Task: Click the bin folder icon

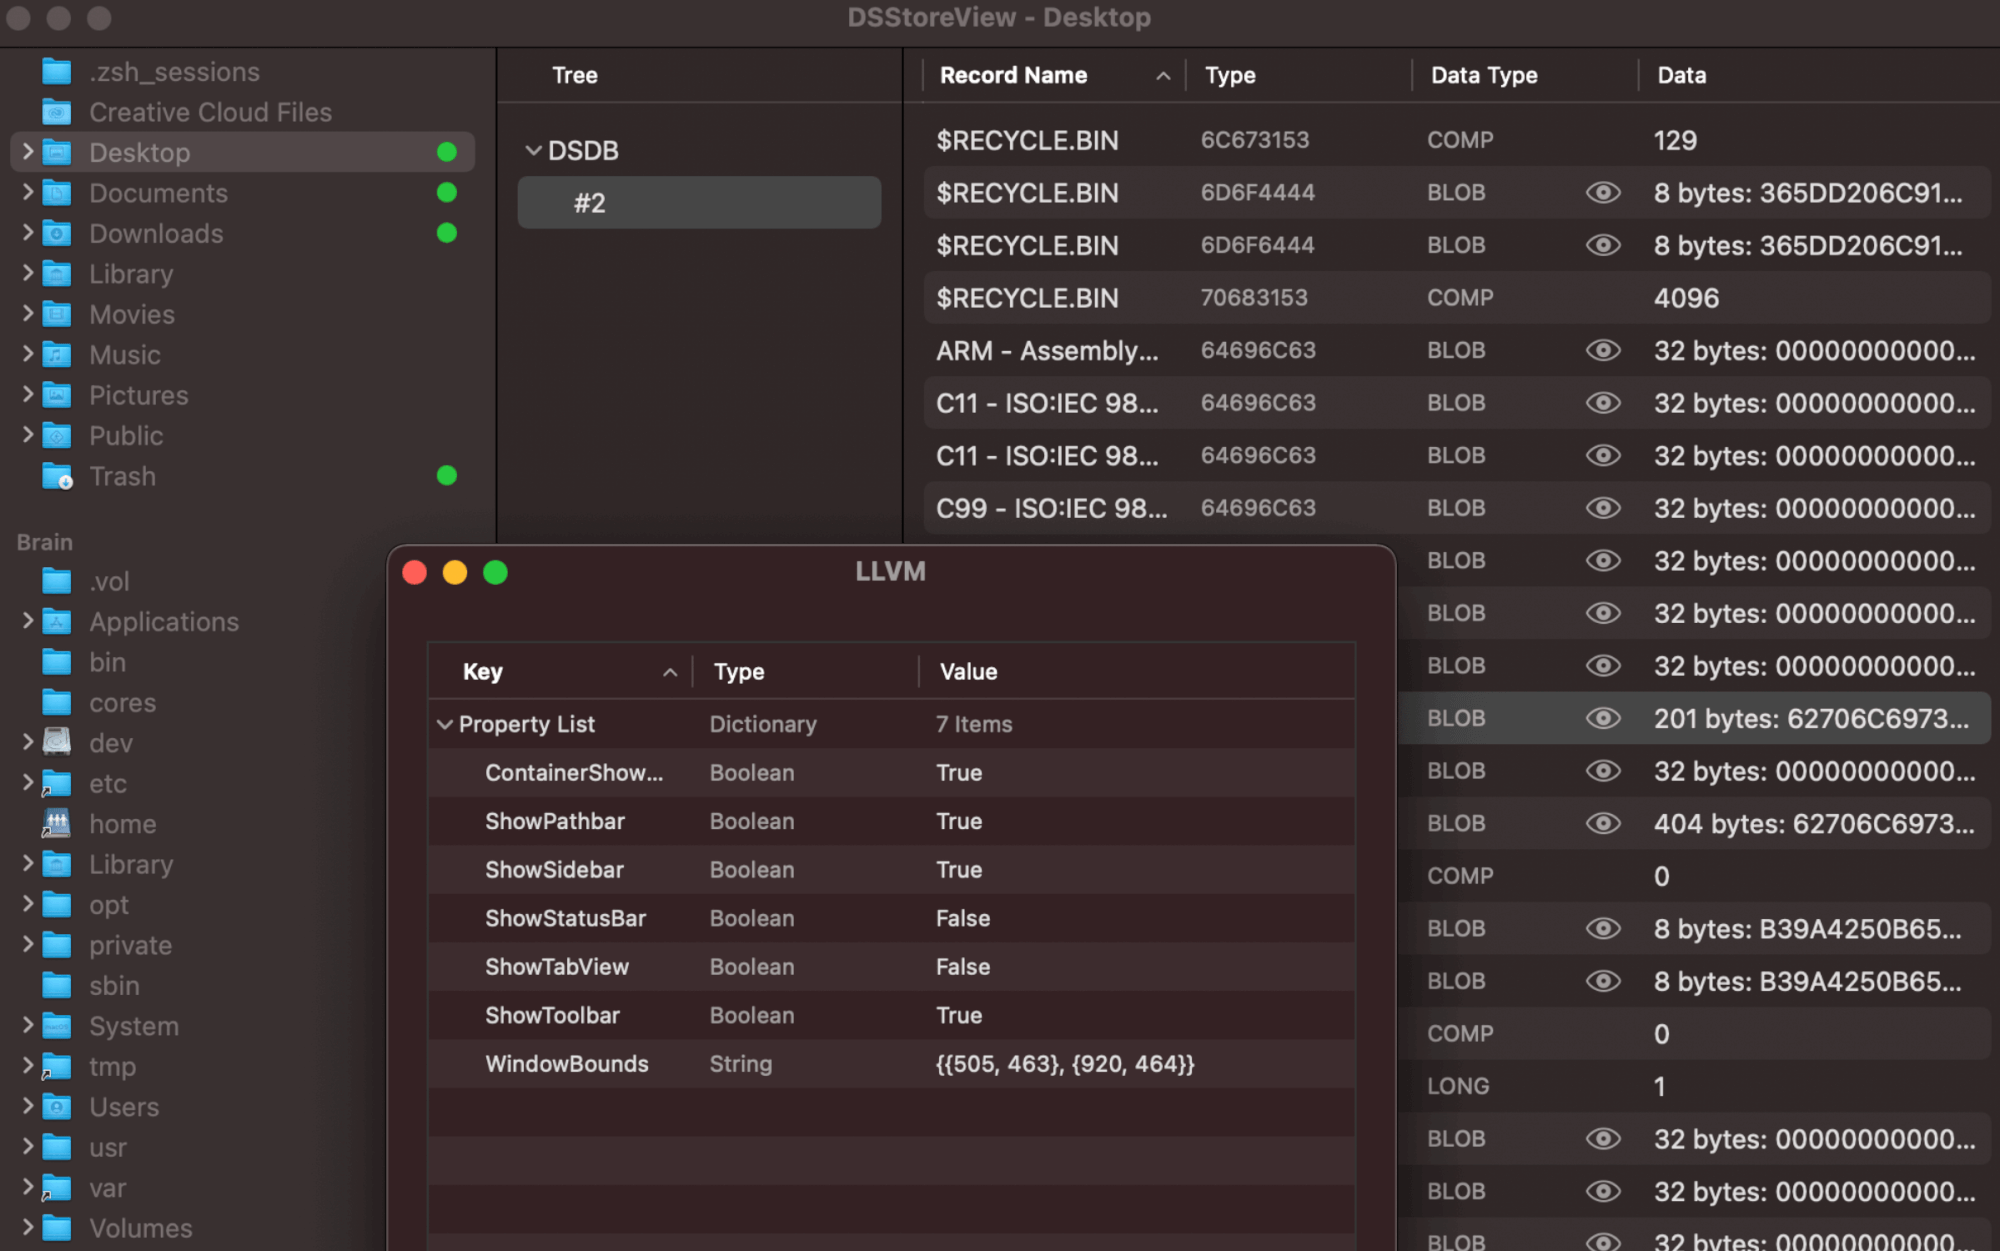Action: [57, 663]
